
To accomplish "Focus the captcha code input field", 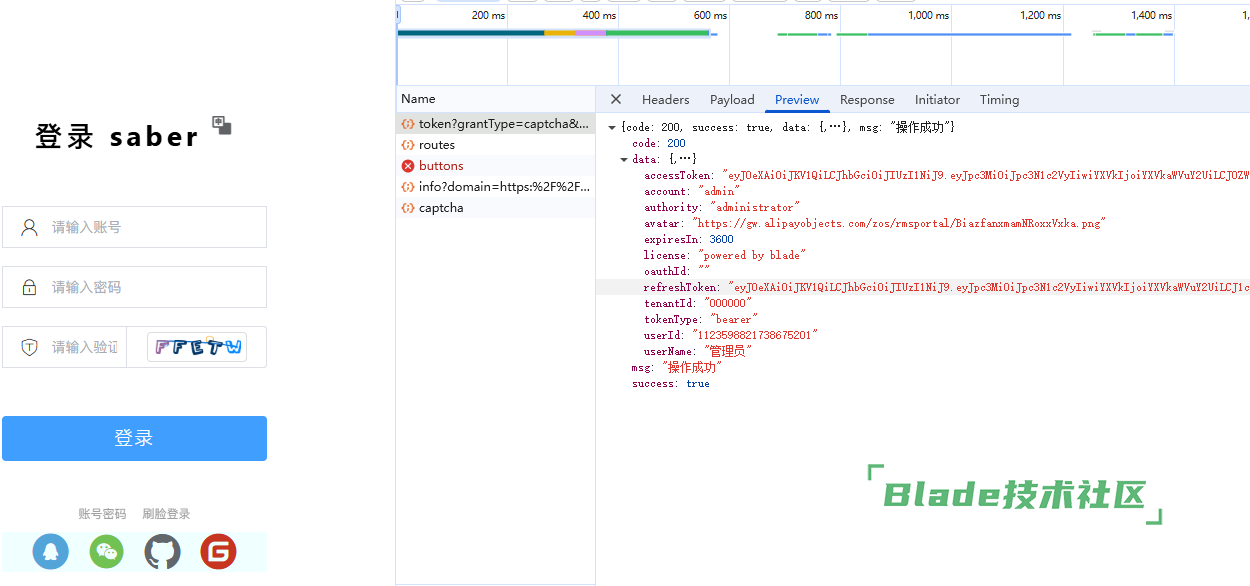I will [x=65, y=347].
